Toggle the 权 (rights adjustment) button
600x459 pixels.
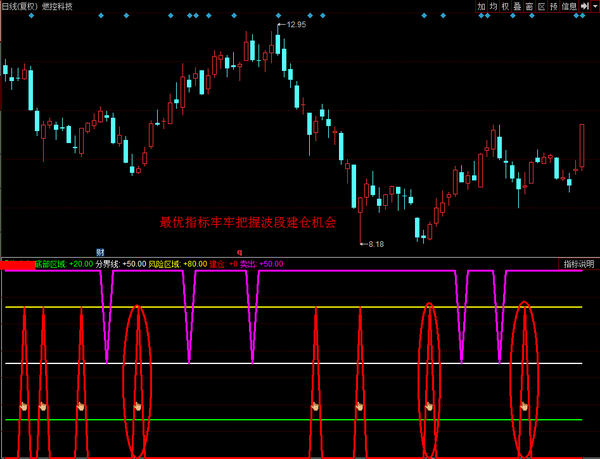click(505, 6)
